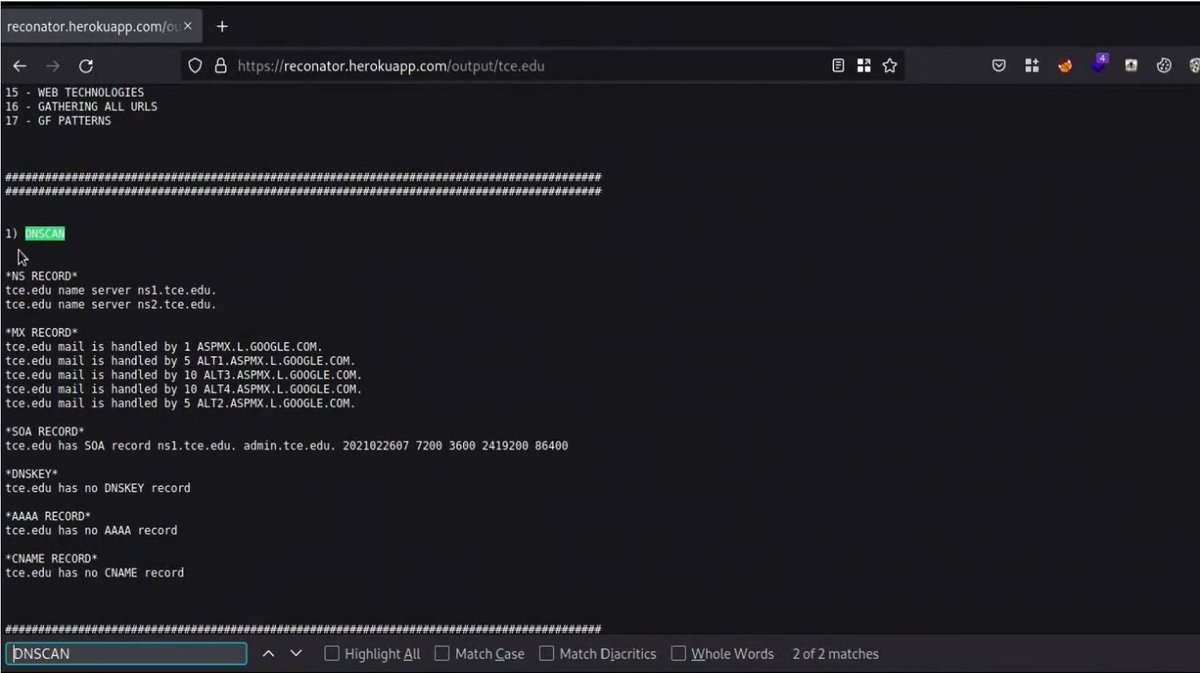
Task: Bookmark the page via the star icon
Action: point(890,65)
